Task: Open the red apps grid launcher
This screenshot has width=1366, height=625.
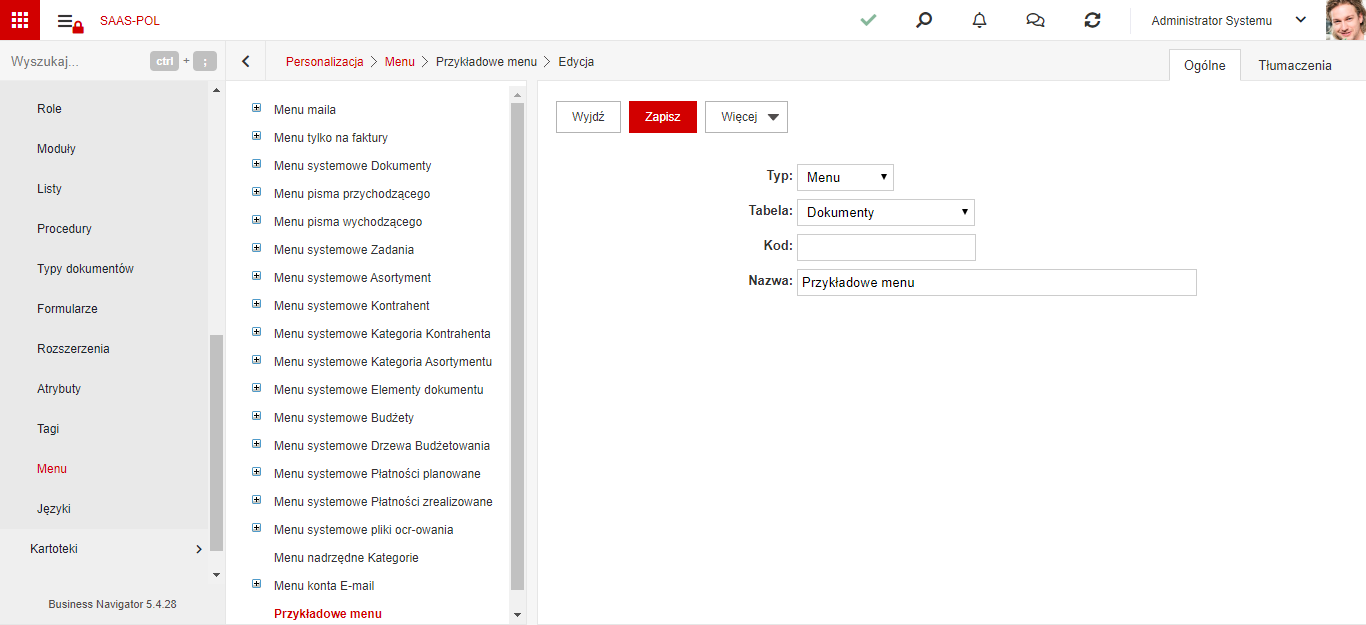Action: pos(20,20)
